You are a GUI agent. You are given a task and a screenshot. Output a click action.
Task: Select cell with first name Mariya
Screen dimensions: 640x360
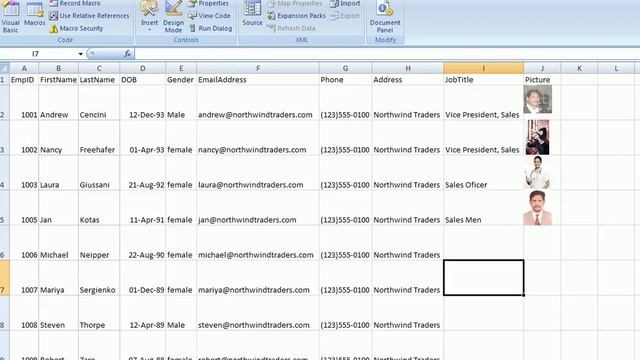coord(58,278)
